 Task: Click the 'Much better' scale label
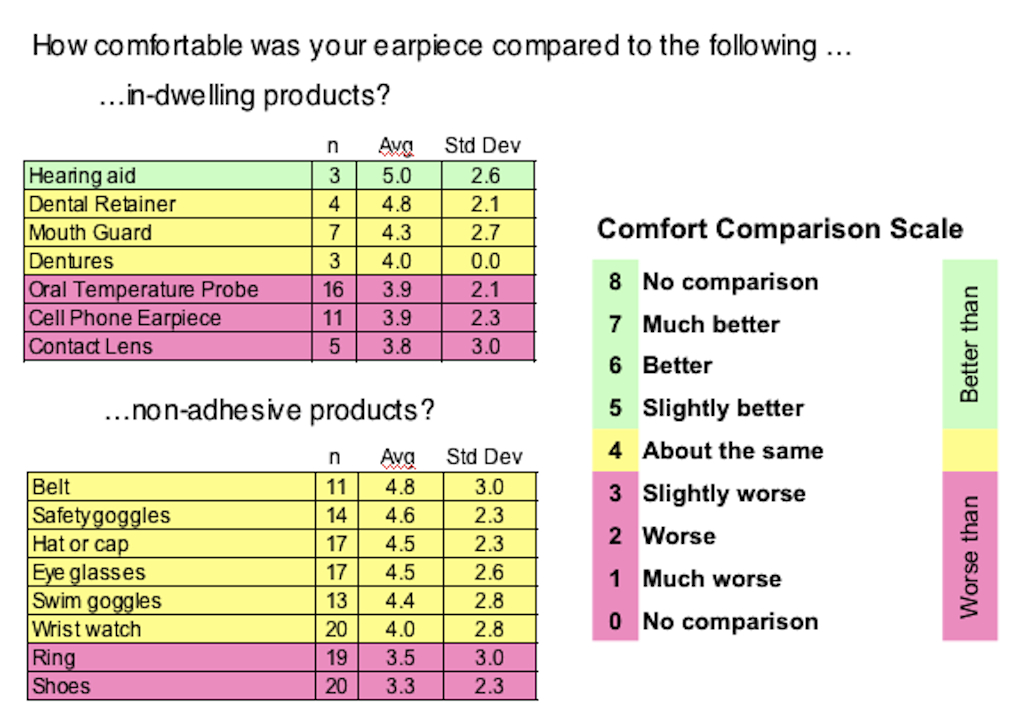711,324
